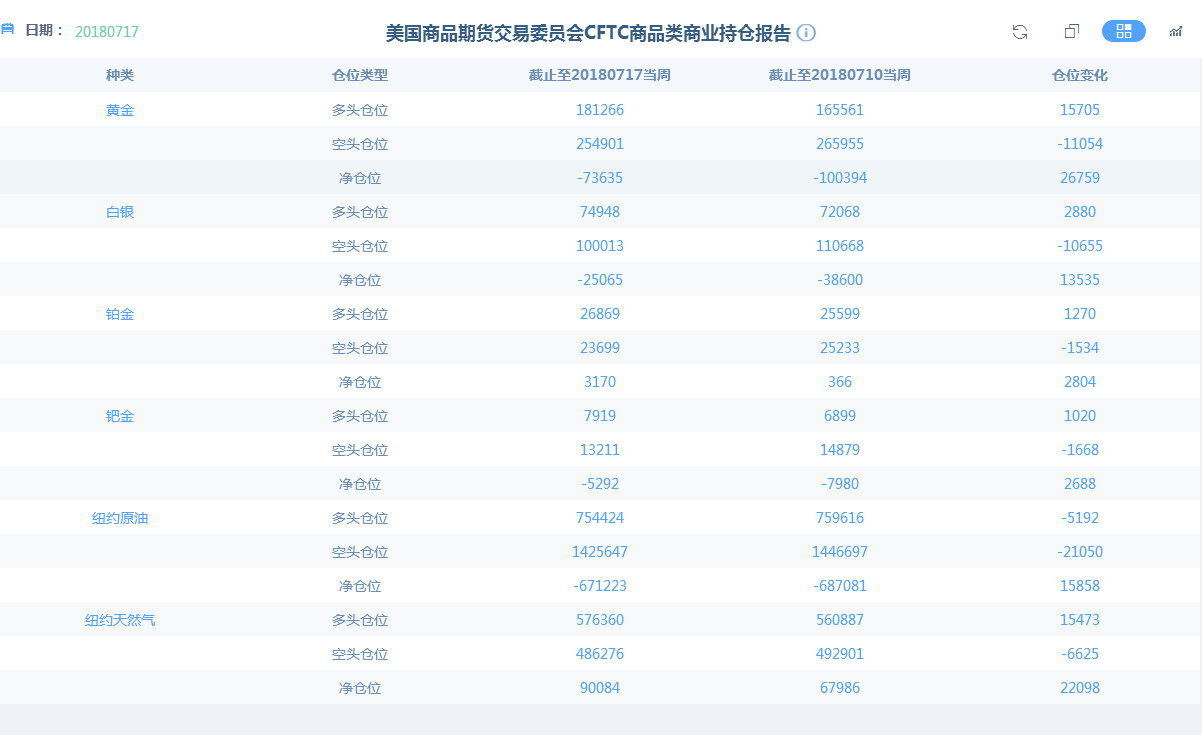Screen dimensions: 1202x735
Task: Click the prior-week value 67986
Action: (840, 688)
